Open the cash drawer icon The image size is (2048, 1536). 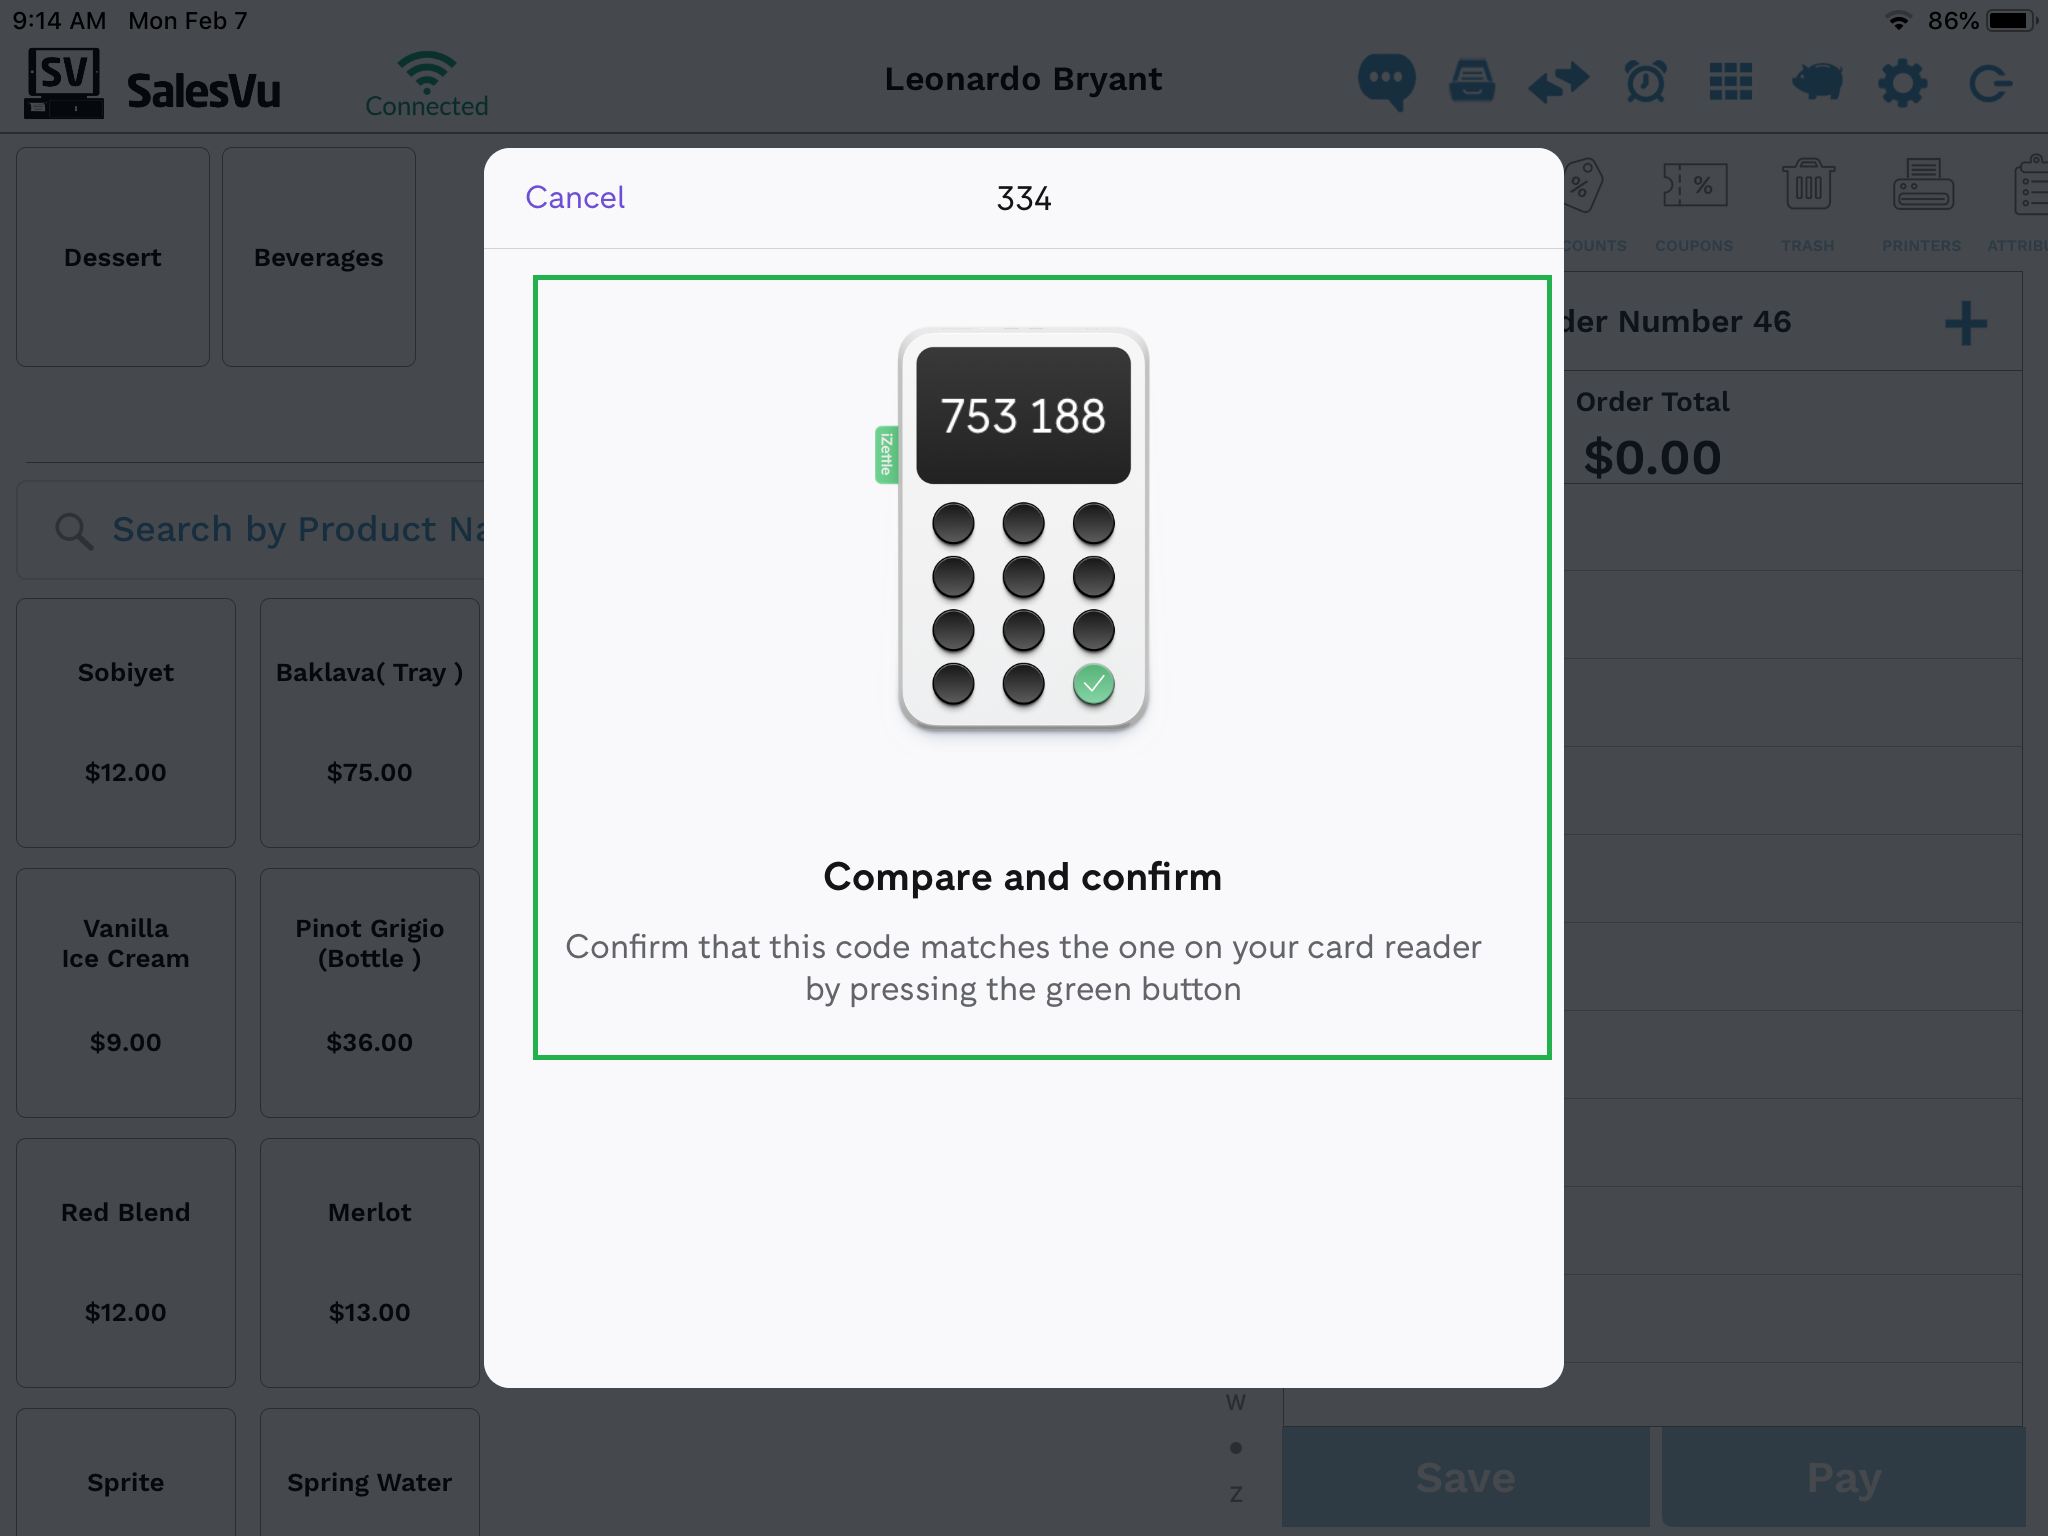1472,81
